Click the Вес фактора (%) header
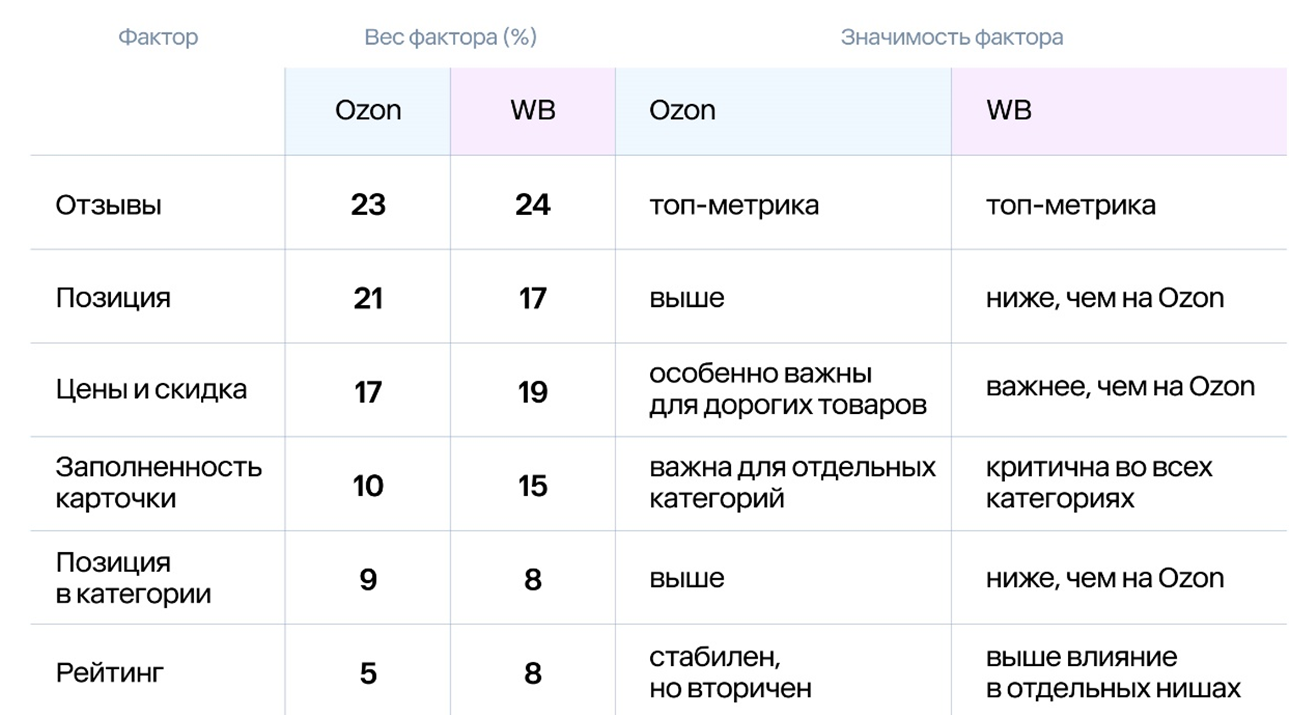Screen dimensions: 1298x715 tap(450, 38)
